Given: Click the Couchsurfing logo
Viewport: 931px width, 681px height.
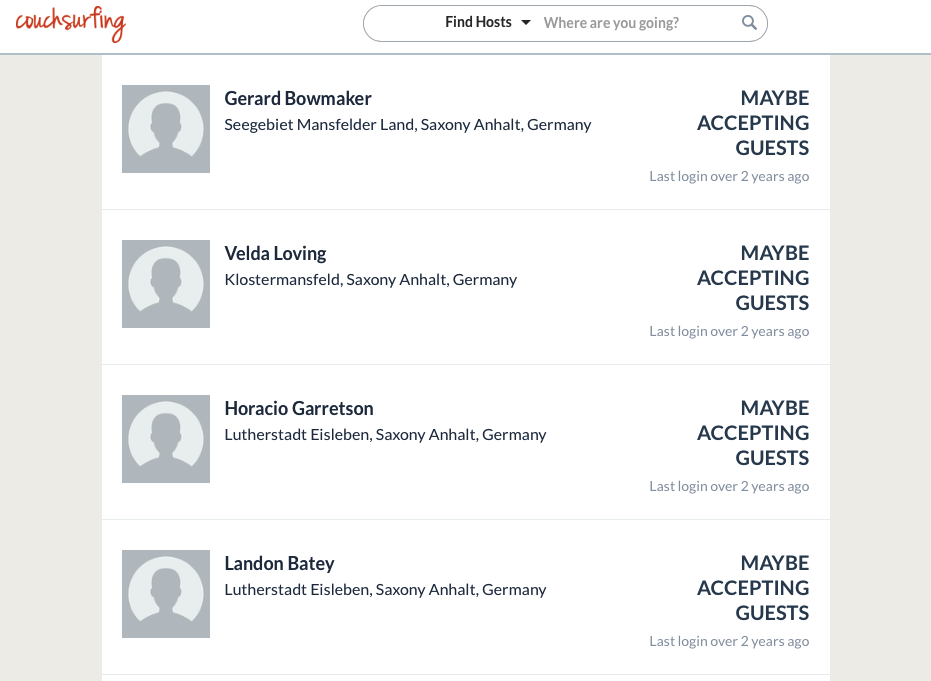Looking at the screenshot, I should pos(71,24).
